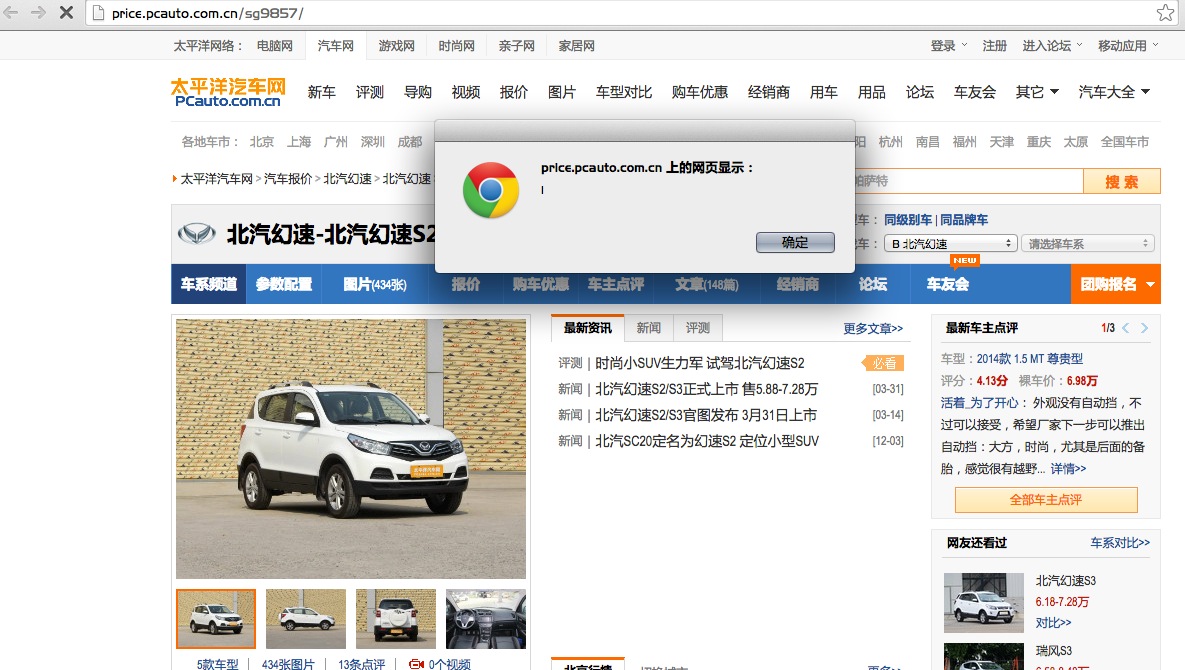Bookmark page with star icon
This screenshot has width=1185, height=670.
click(1165, 13)
